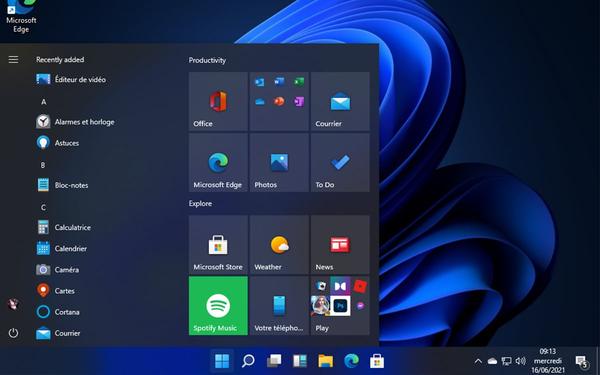Launch Edge from the taskbar
The height and width of the screenshot is (375, 600).
[x=351, y=360]
